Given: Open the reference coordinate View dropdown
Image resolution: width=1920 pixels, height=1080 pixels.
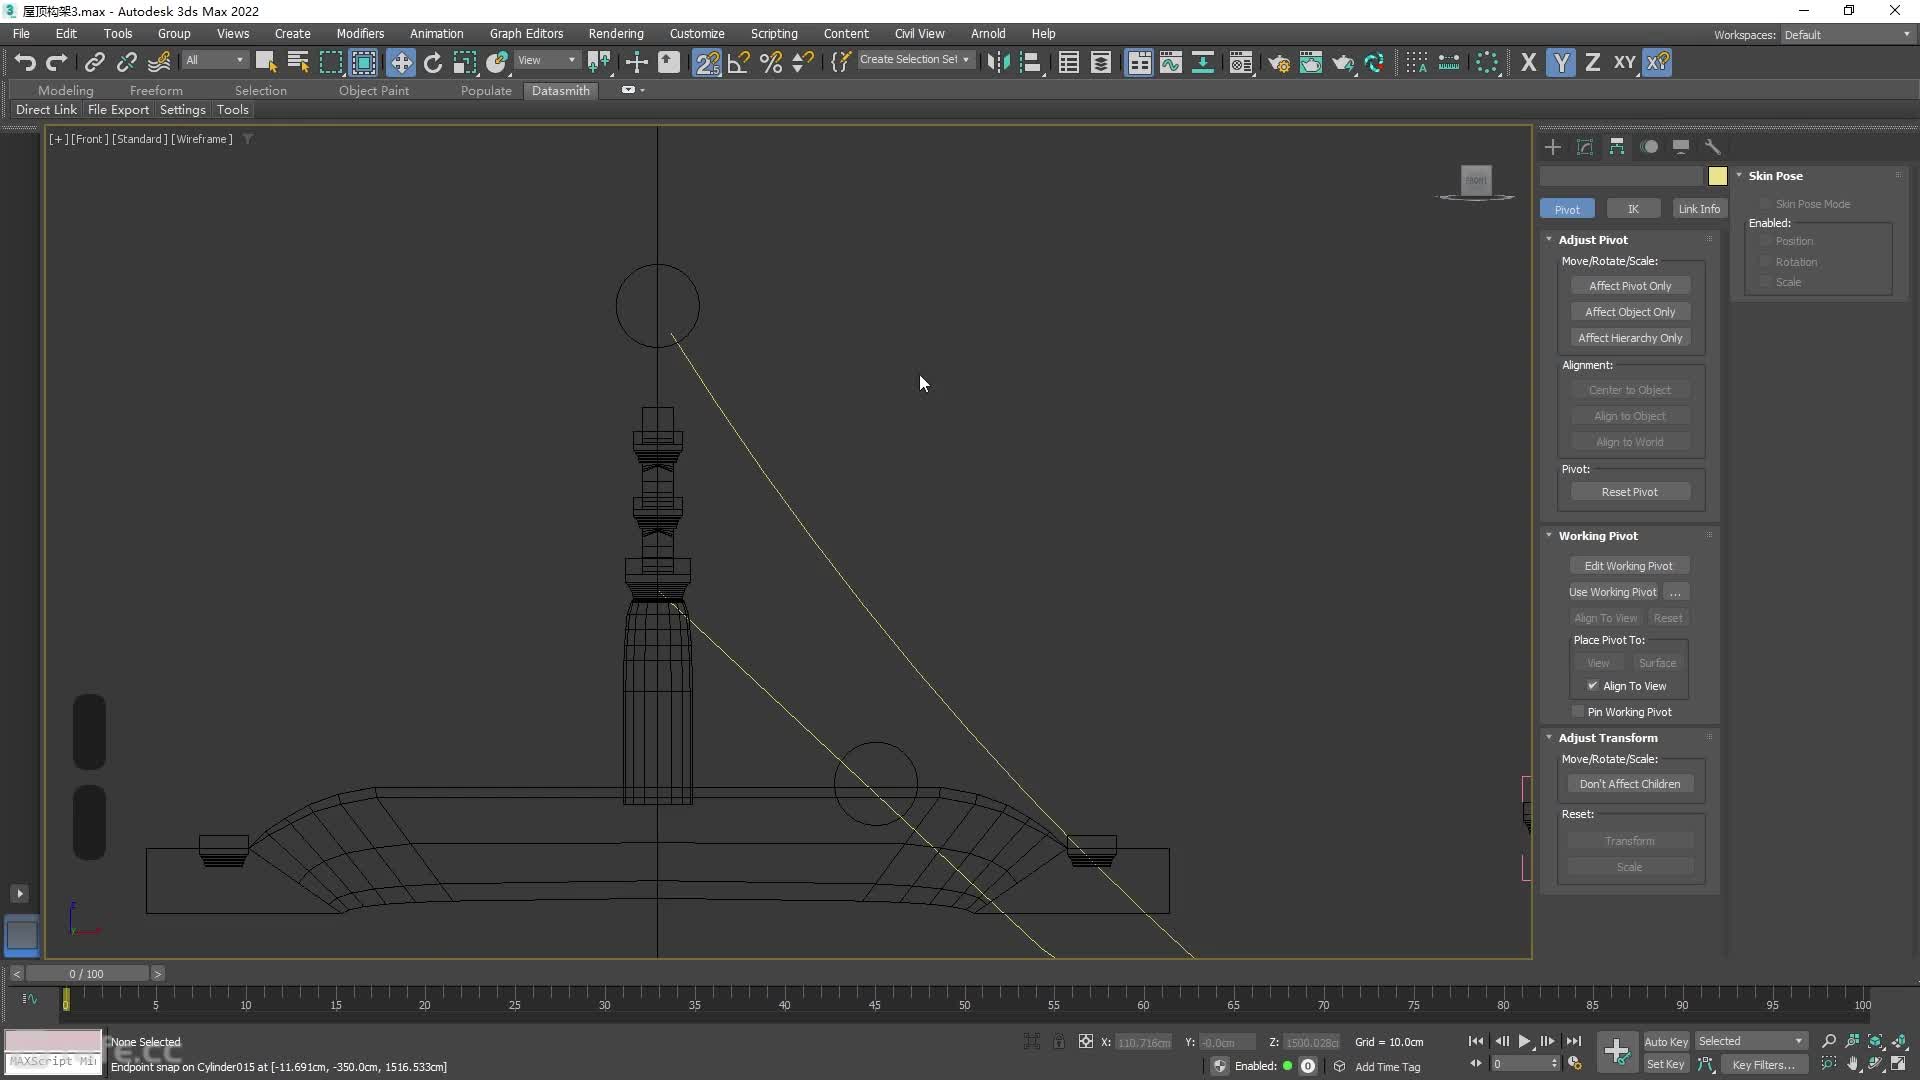Looking at the screenshot, I should point(546,60).
